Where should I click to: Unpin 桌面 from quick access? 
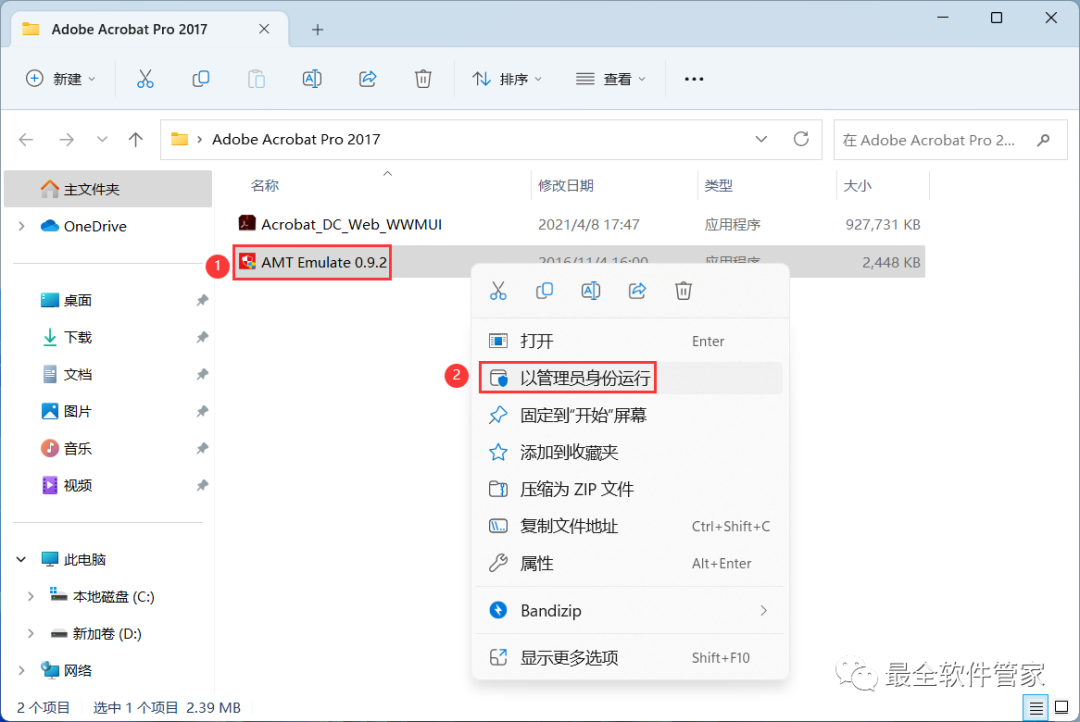click(202, 300)
